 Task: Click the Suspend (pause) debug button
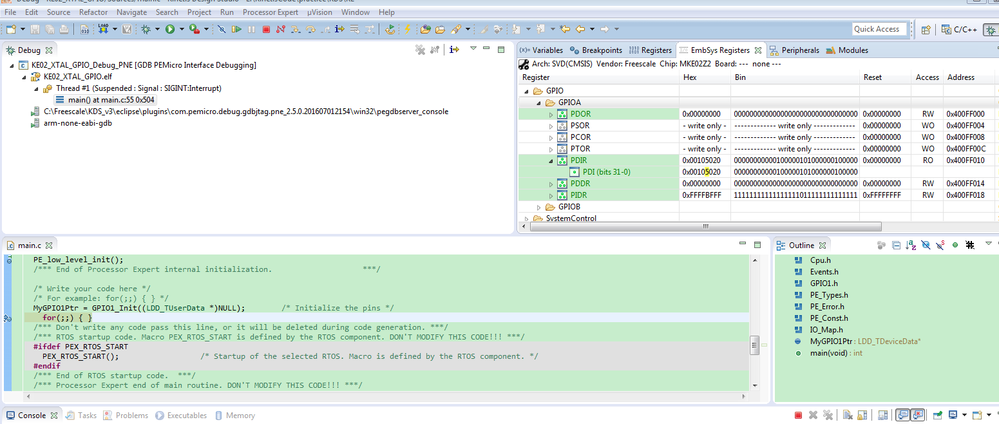pos(251,29)
